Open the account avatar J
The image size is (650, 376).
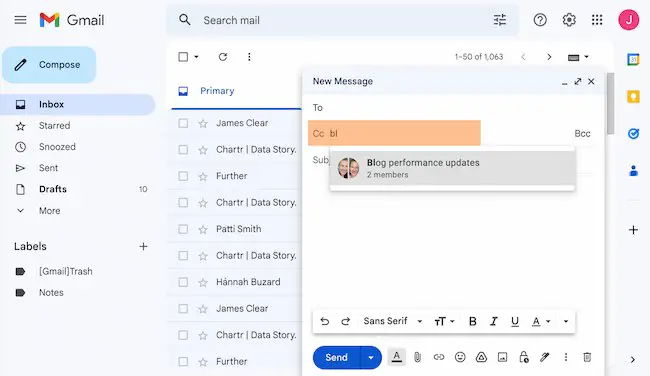point(629,19)
